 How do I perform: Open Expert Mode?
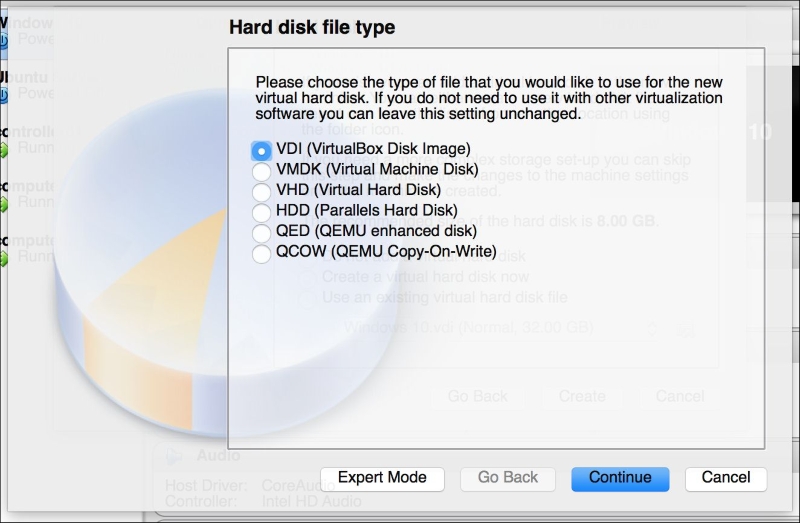pyautogui.click(x=382, y=479)
